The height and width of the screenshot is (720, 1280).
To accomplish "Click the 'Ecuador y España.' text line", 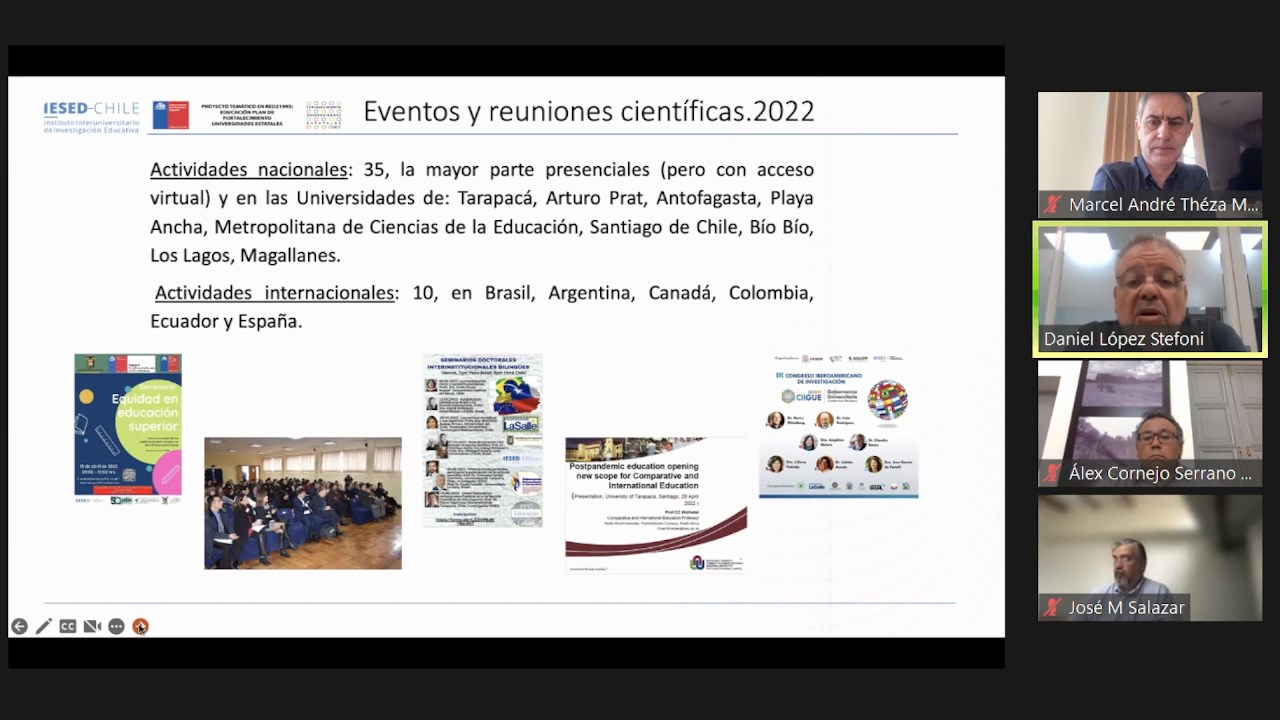I will 226,322.
